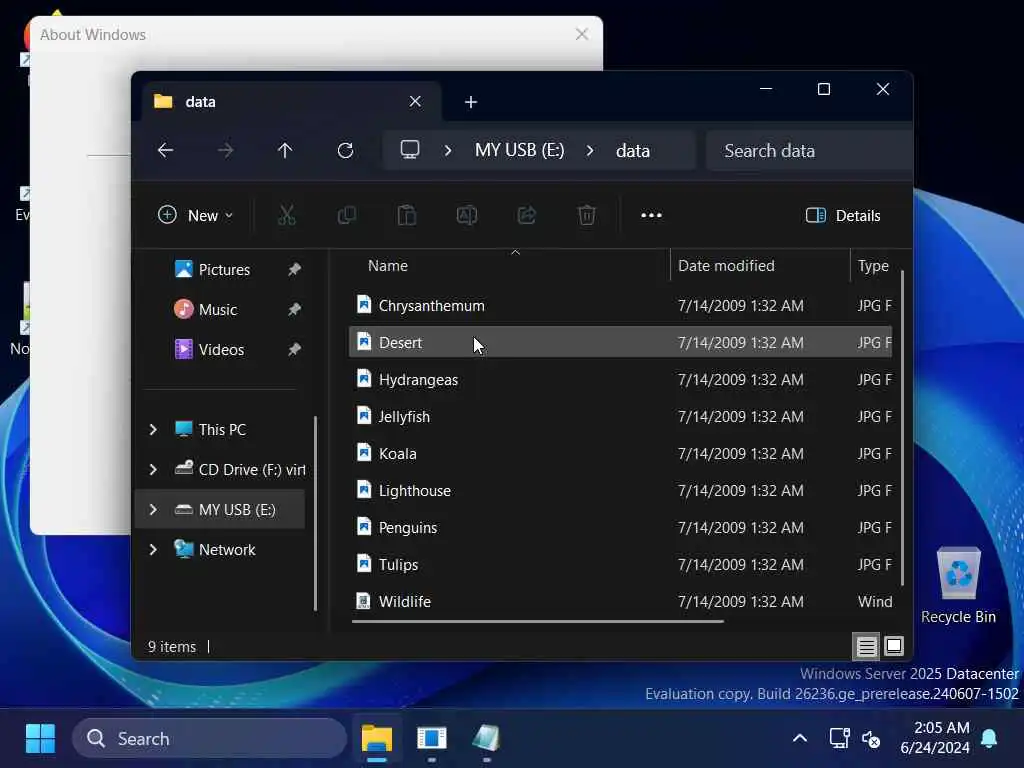Select the Jellyfish file

point(620,416)
